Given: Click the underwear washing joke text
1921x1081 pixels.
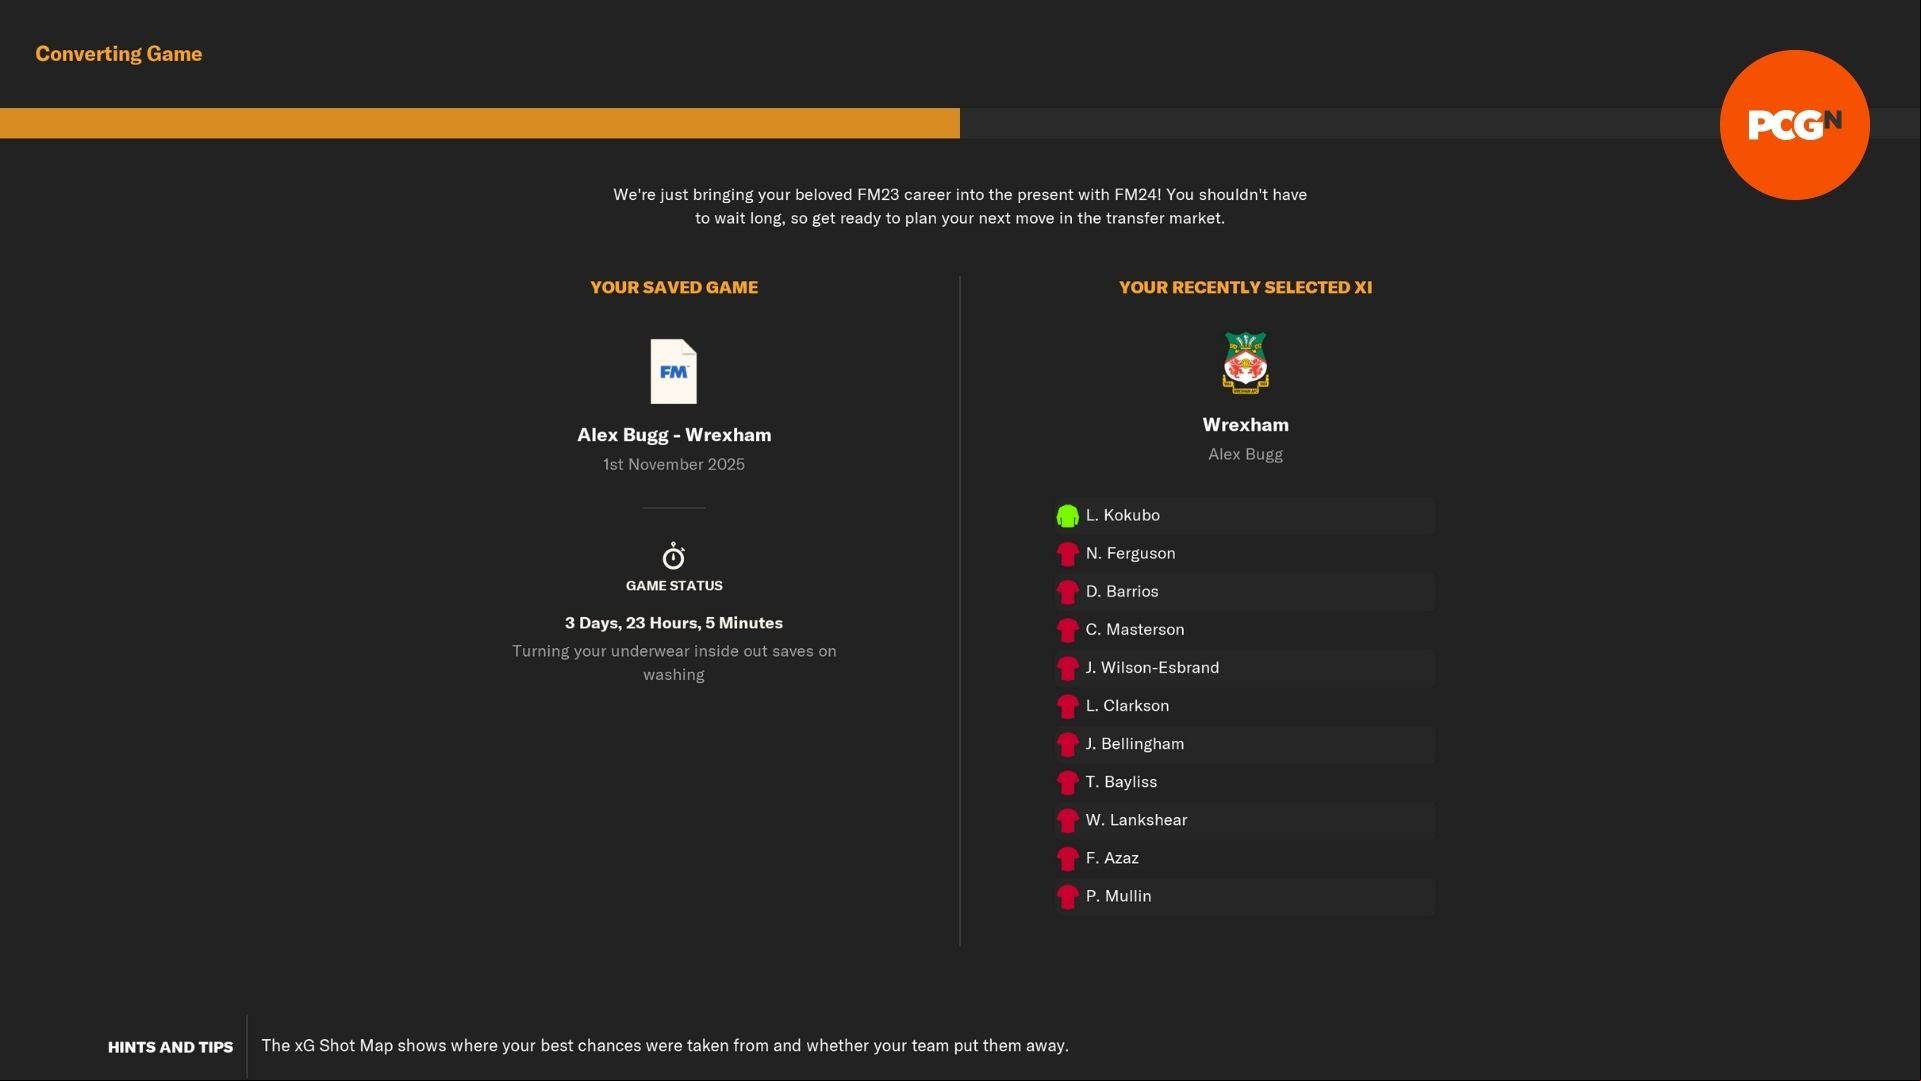Looking at the screenshot, I should tap(674, 663).
